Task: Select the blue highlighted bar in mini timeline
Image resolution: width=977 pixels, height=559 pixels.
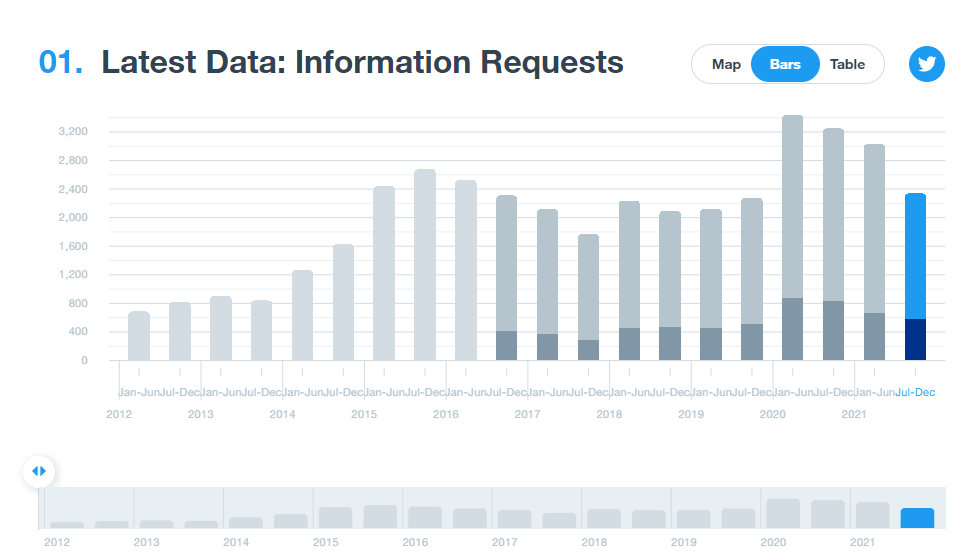Action: (x=917, y=518)
